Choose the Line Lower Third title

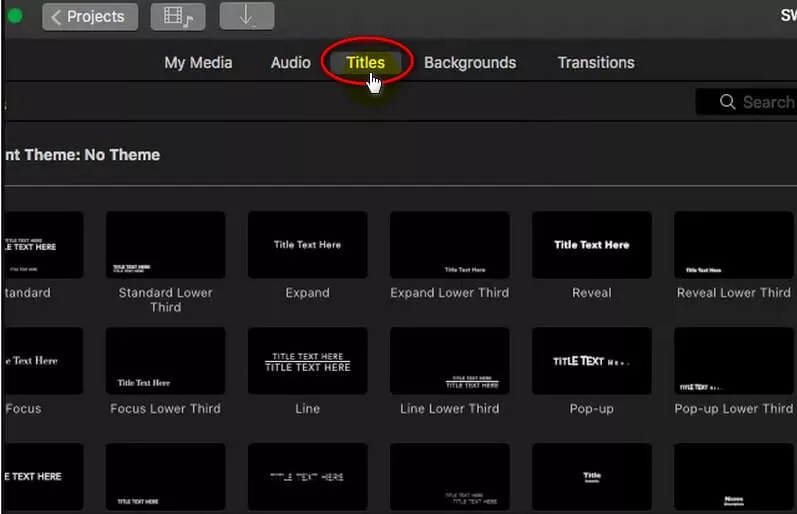[449, 360]
